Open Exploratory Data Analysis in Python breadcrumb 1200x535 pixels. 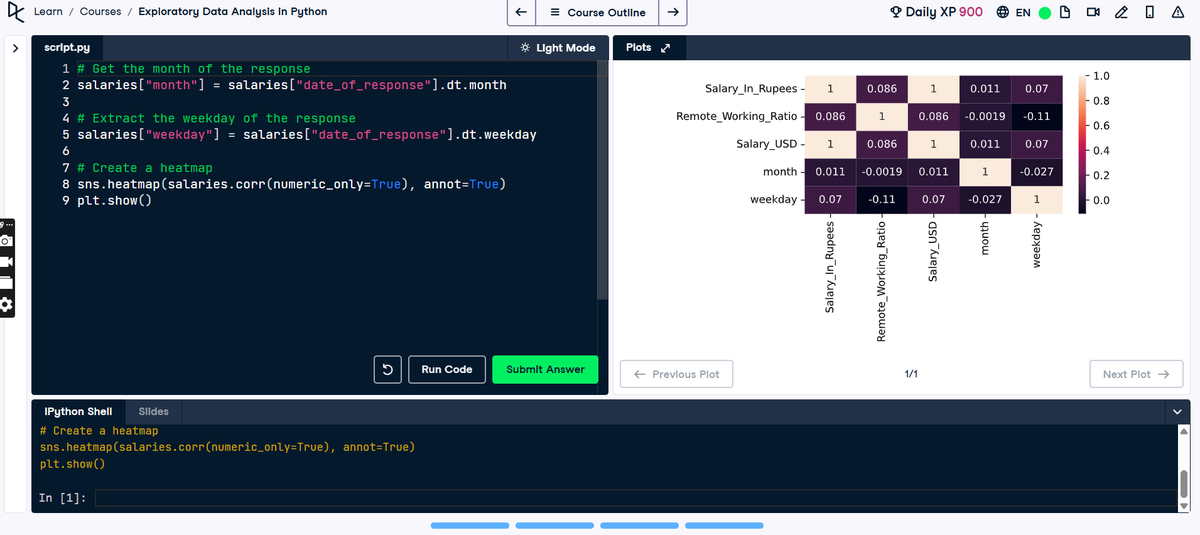232,12
